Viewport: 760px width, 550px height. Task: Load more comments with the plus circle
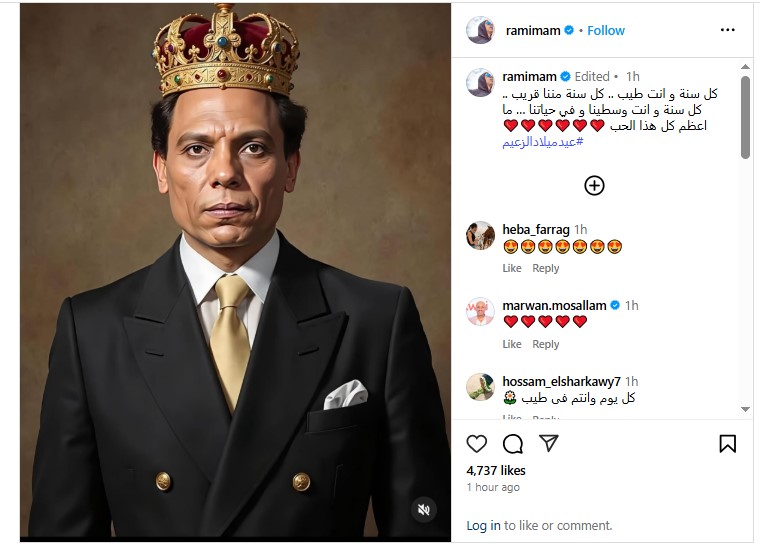click(x=594, y=185)
